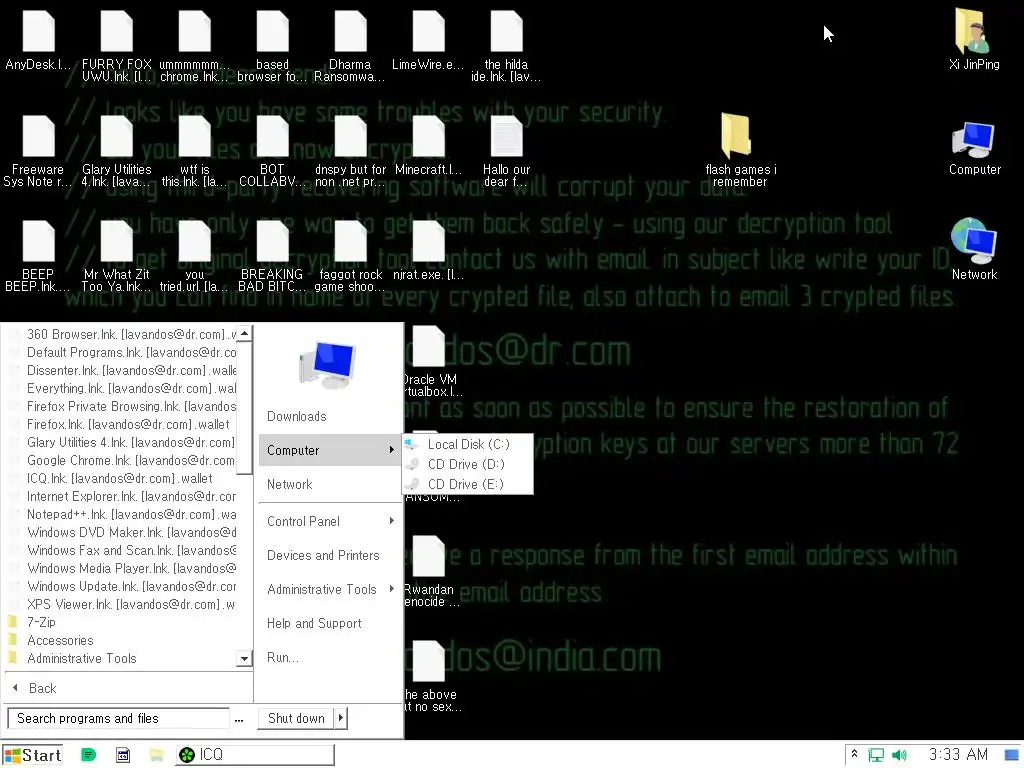Select Computer in the Start menu
This screenshot has width=1024, height=768.
click(329, 450)
